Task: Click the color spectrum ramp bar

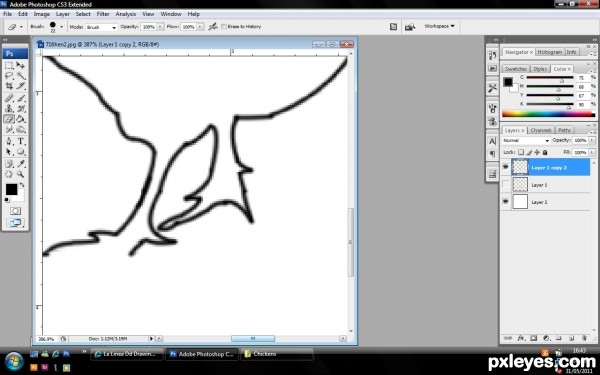Action: [x=548, y=114]
